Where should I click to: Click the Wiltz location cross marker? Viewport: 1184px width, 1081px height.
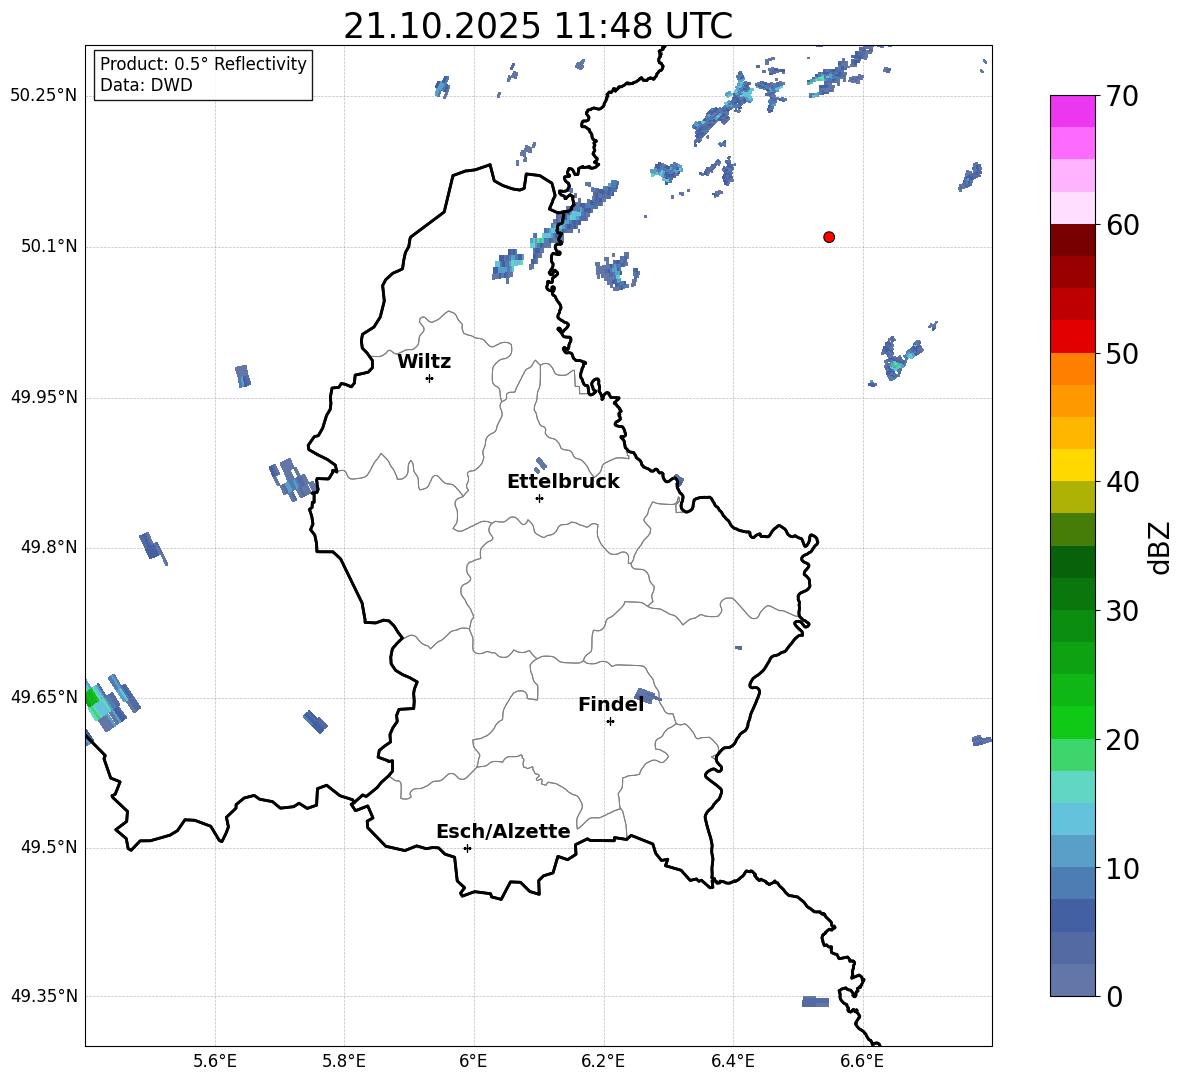coord(430,378)
